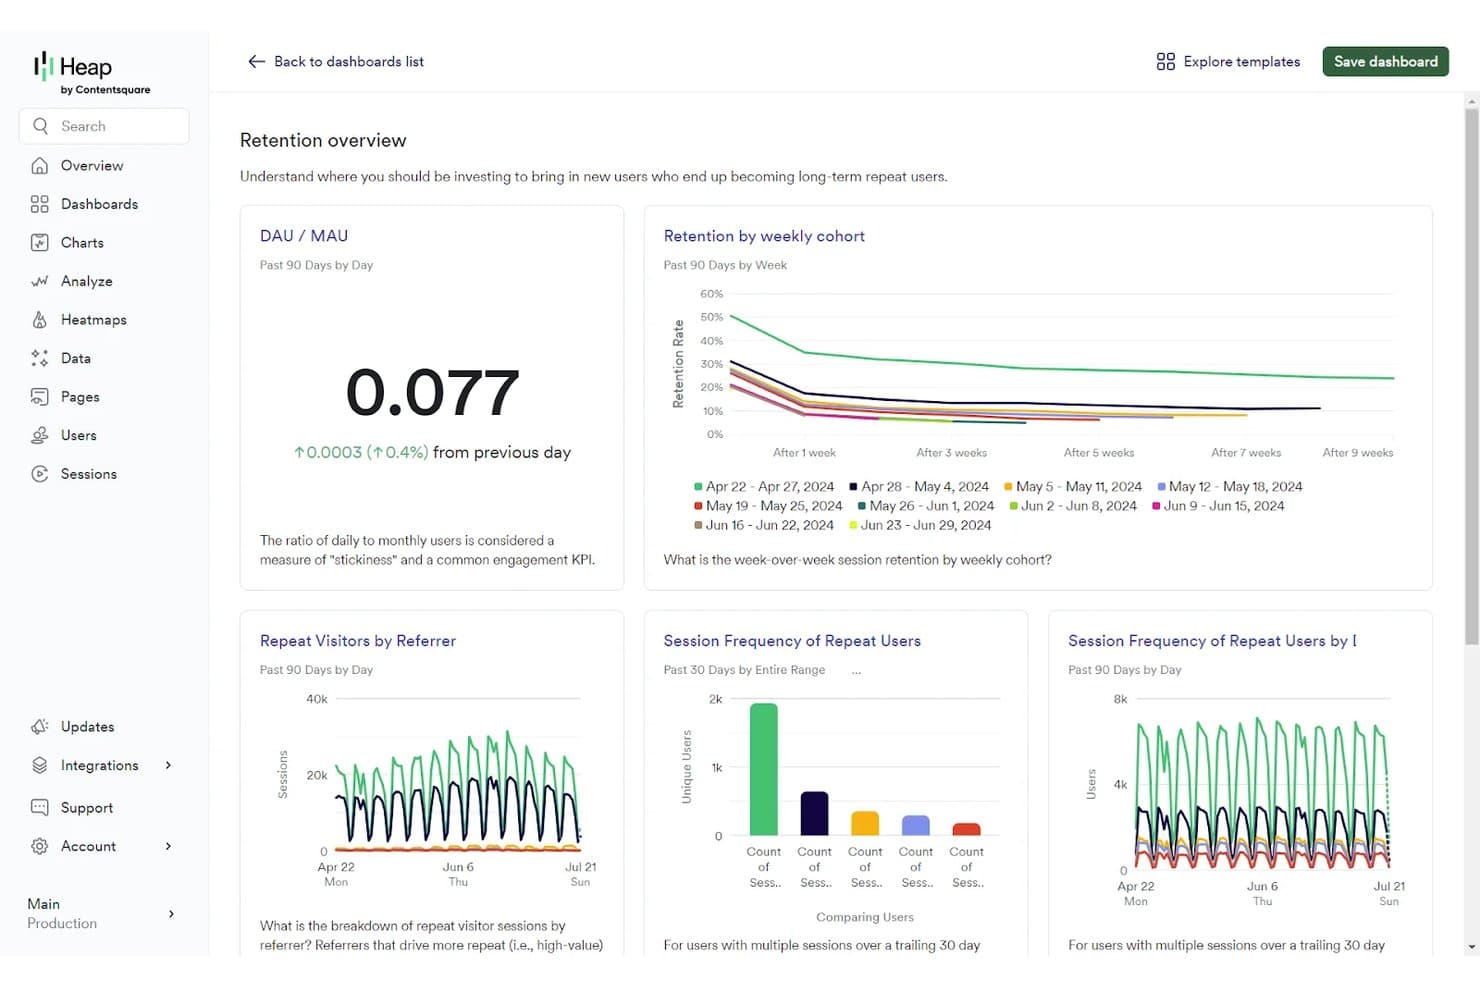Click the Support chat icon

pos(40,807)
